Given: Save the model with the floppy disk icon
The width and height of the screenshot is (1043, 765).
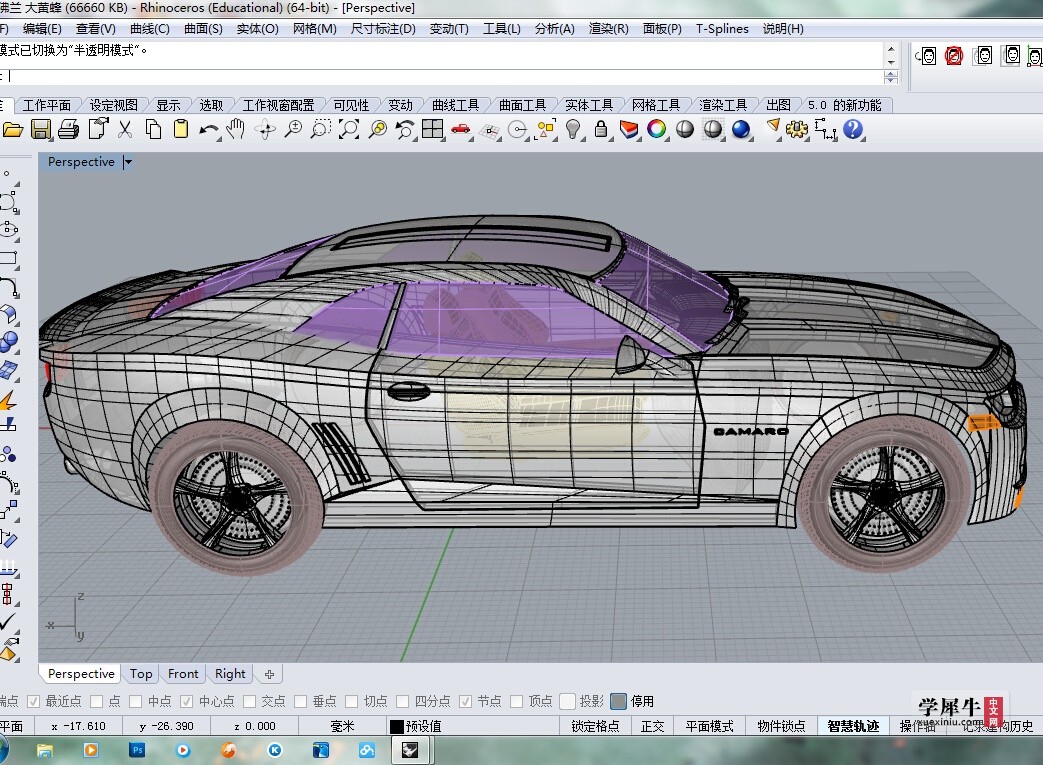Looking at the screenshot, I should (41, 129).
